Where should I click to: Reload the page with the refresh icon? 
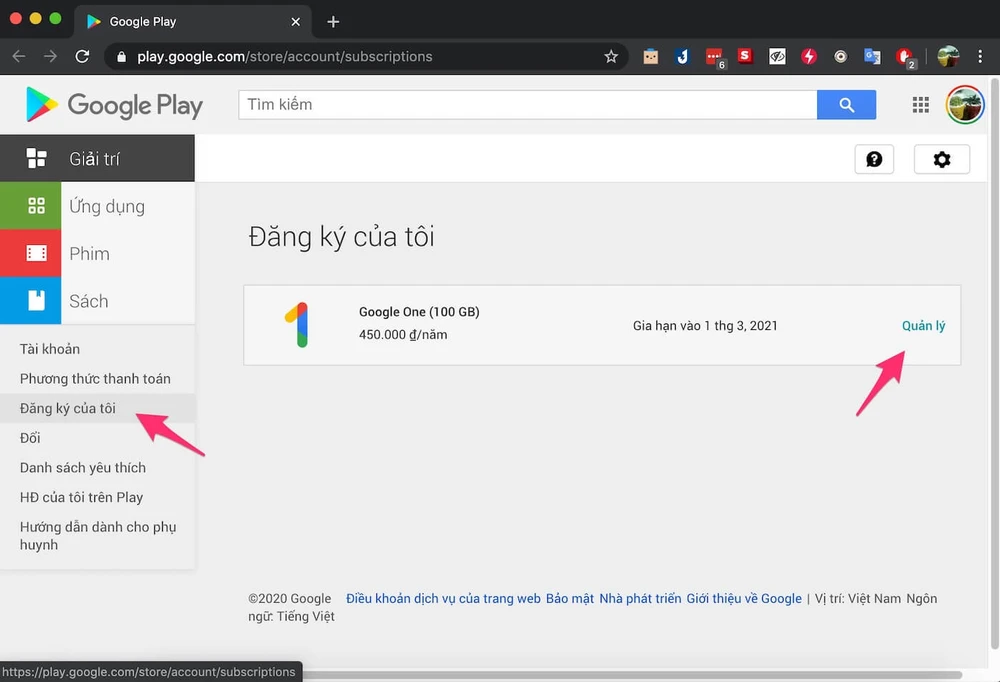click(83, 56)
